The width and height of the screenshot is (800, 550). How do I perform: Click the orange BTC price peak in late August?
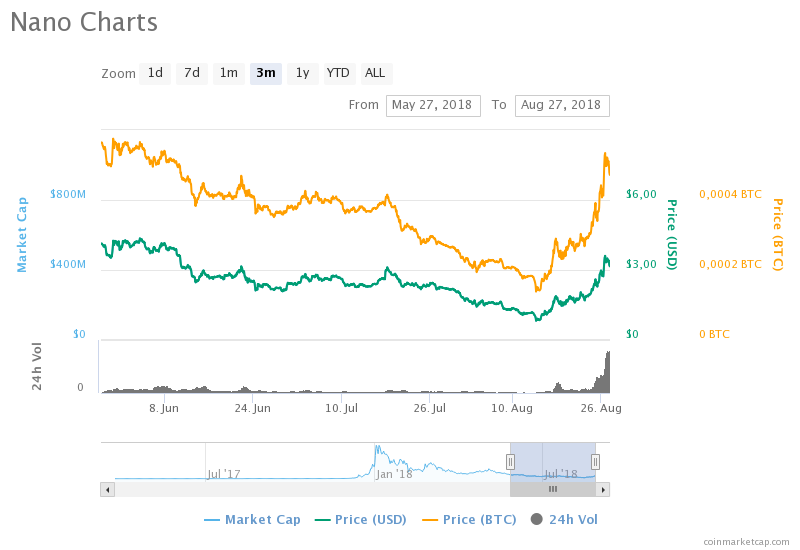pyautogui.click(x=606, y=156)
